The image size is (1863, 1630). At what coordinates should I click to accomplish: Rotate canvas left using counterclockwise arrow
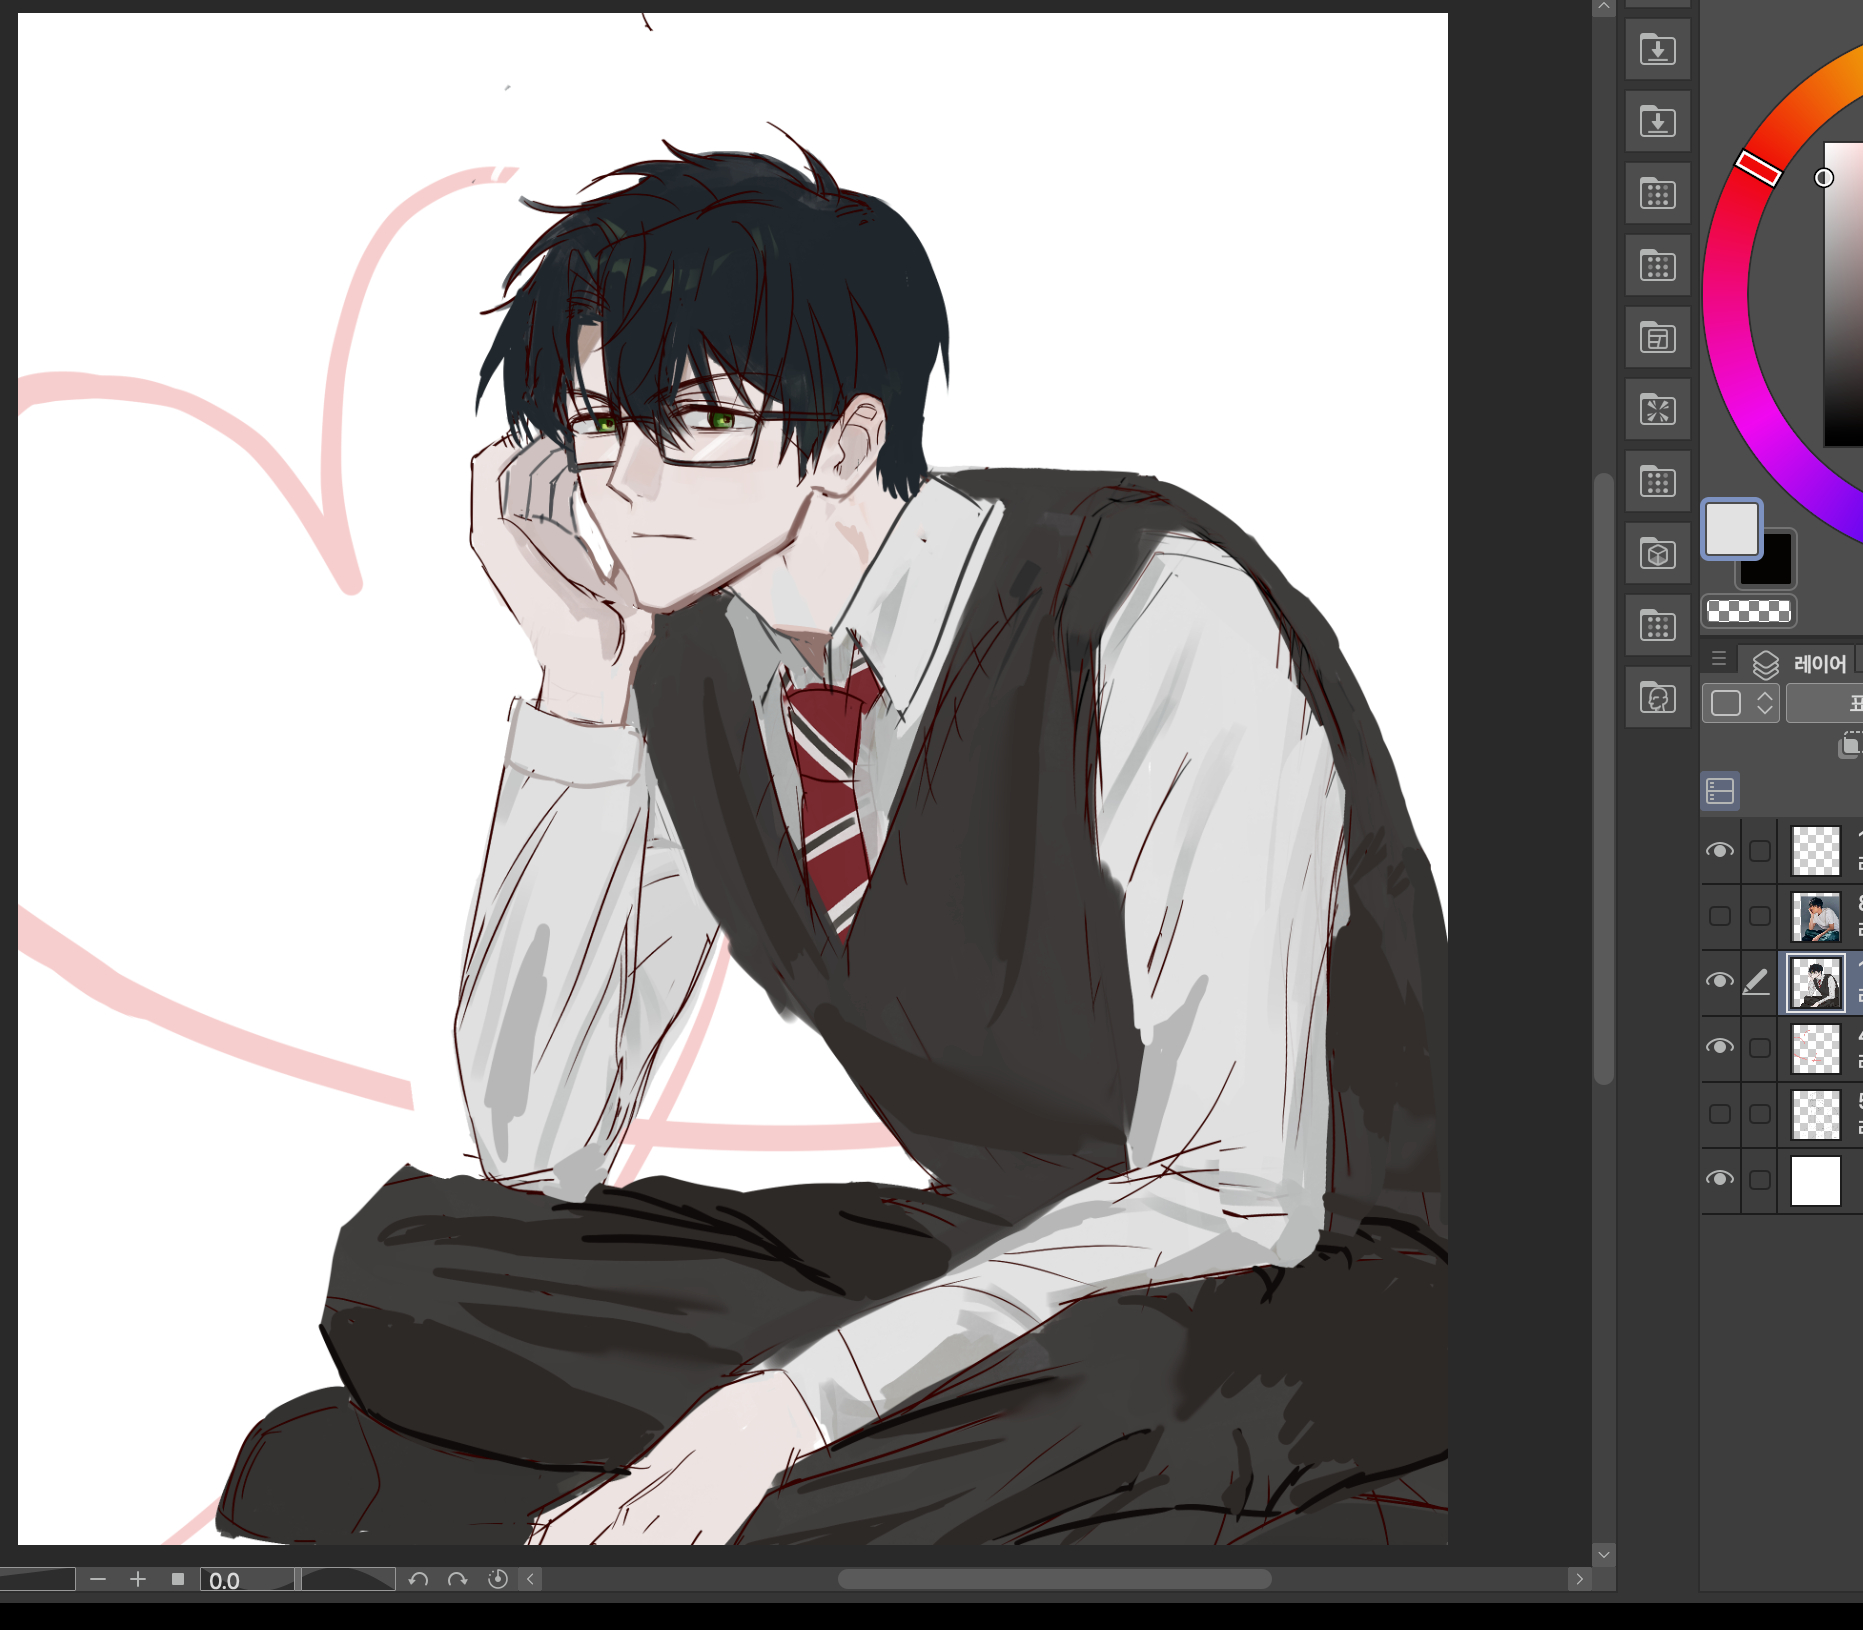[418, 1579]
